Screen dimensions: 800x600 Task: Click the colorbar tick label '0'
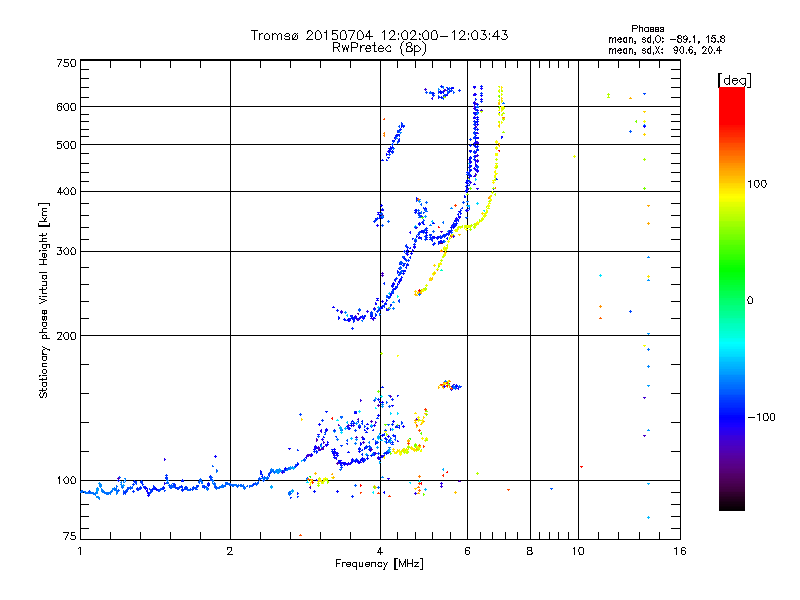(x=750, y=301)
